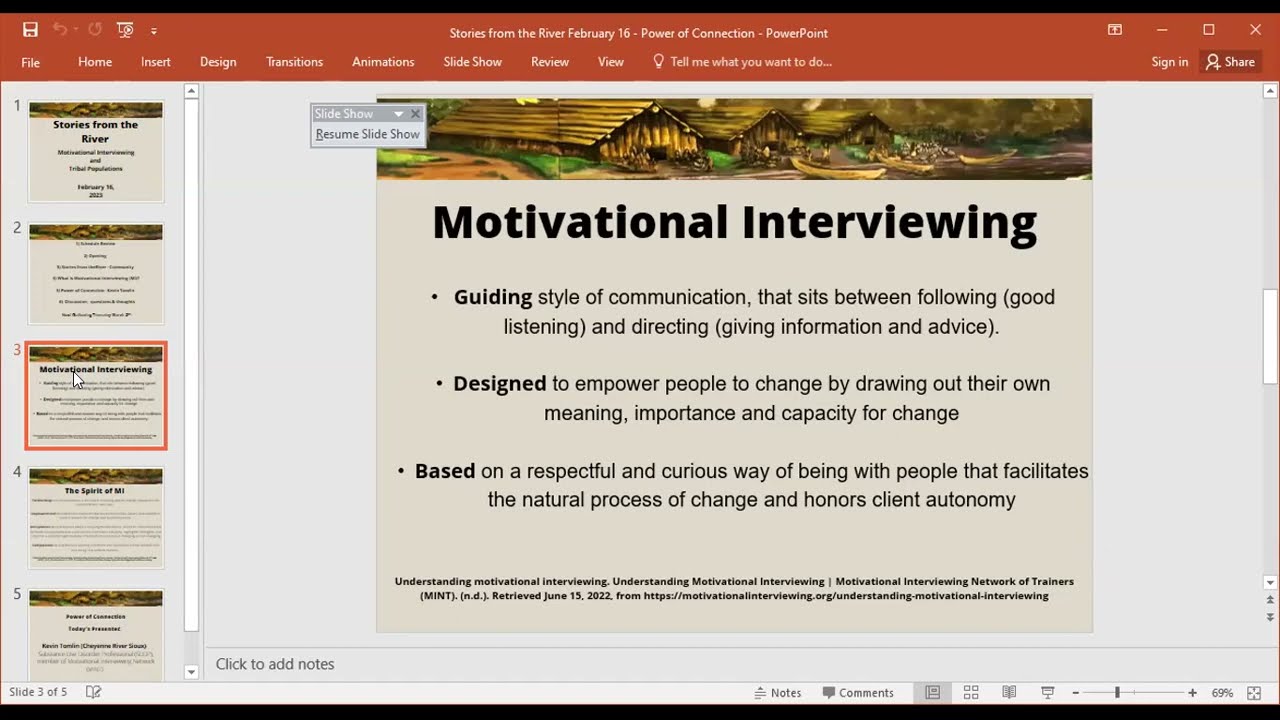
Task: Click the bullet starting with 'Designed'
Action: tap(742, 398)
